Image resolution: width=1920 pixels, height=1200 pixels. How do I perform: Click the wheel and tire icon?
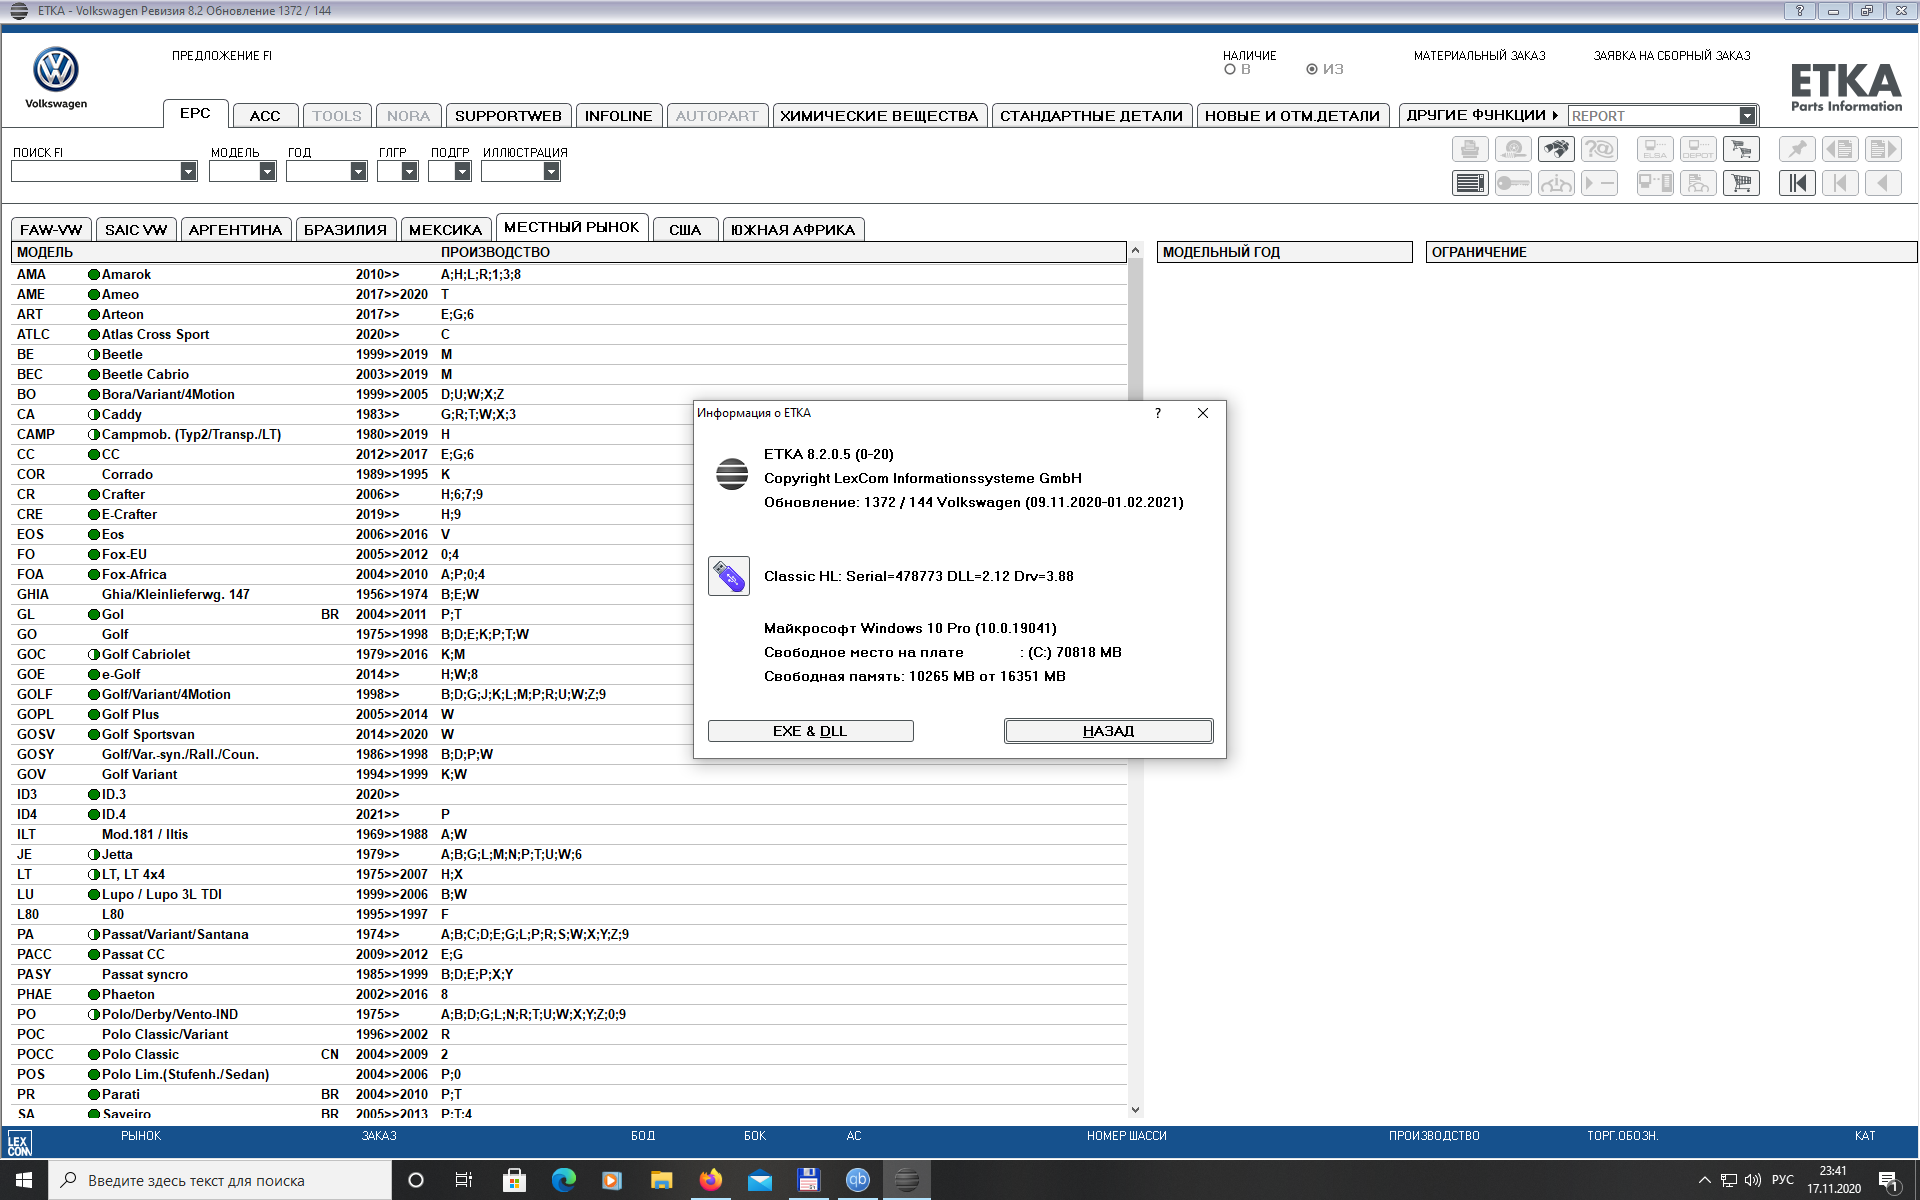1513,150
